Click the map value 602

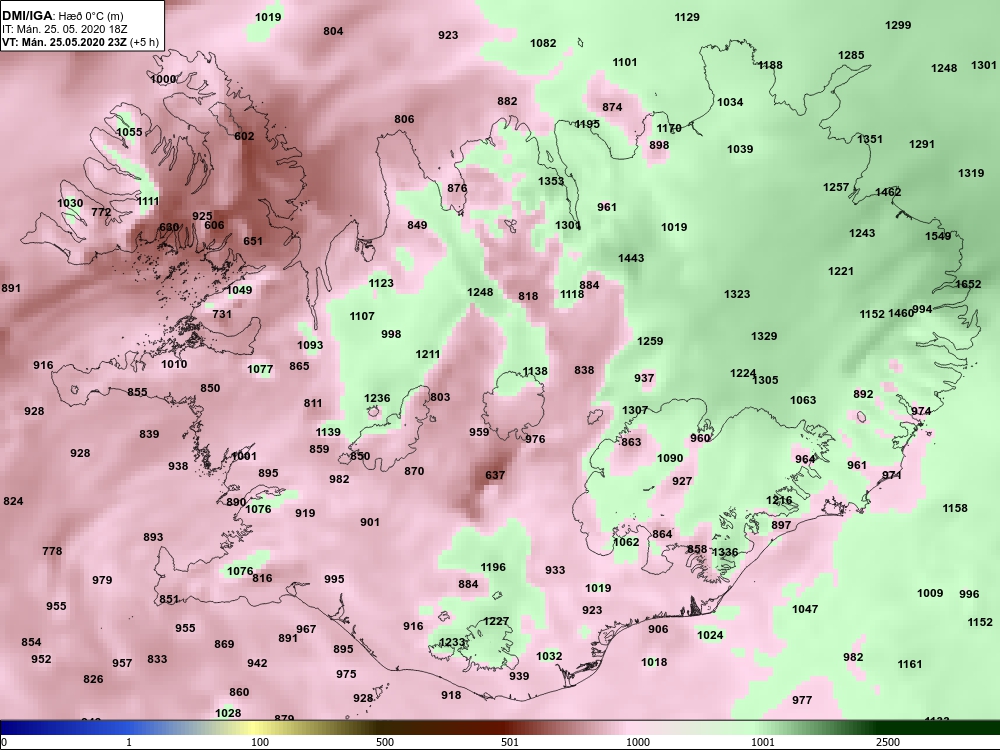coord(244,136)
